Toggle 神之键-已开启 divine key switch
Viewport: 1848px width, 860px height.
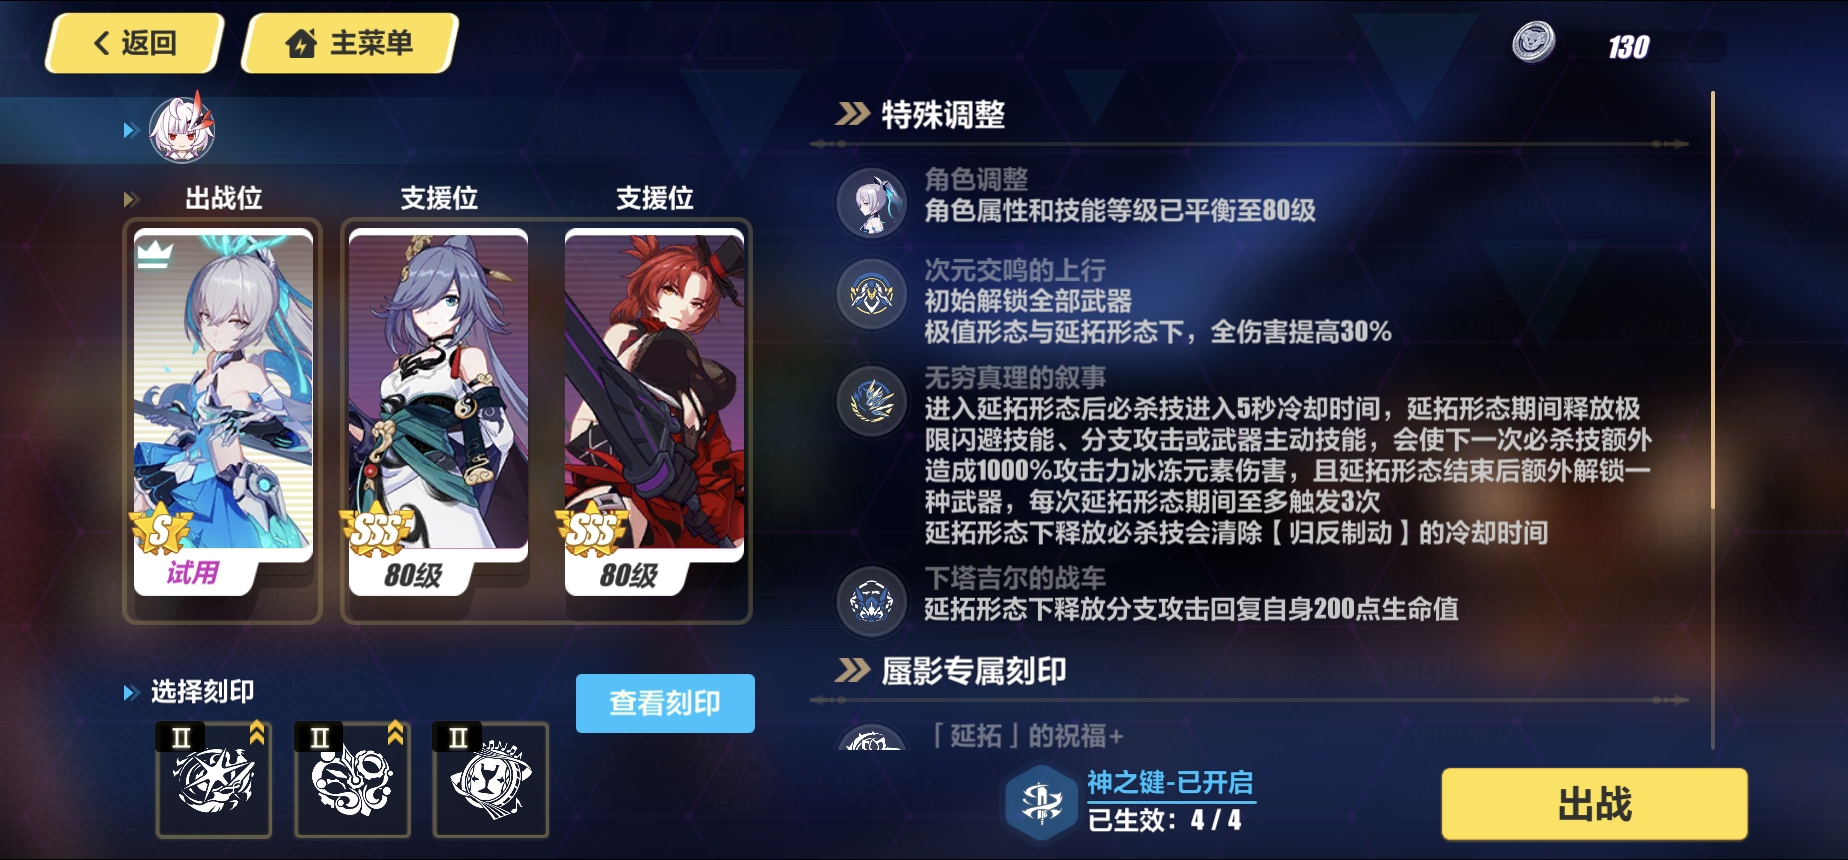tap(1170, 783)
